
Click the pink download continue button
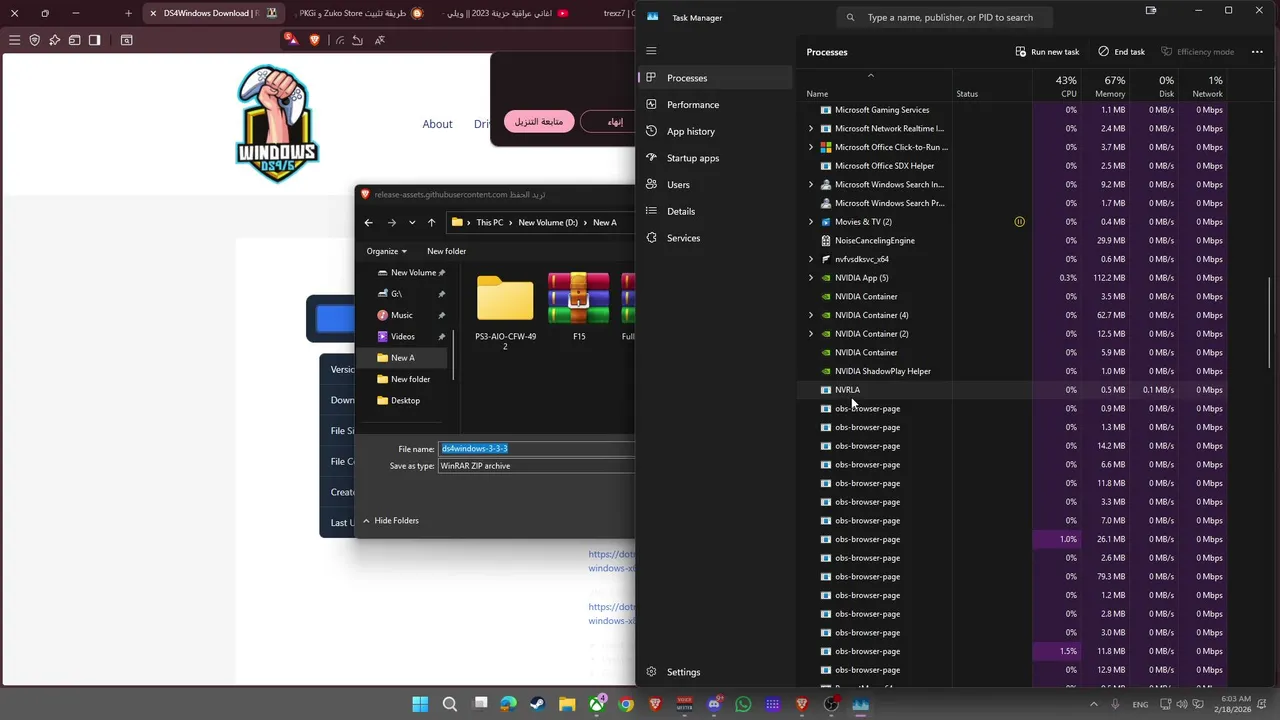coord(539,122)
